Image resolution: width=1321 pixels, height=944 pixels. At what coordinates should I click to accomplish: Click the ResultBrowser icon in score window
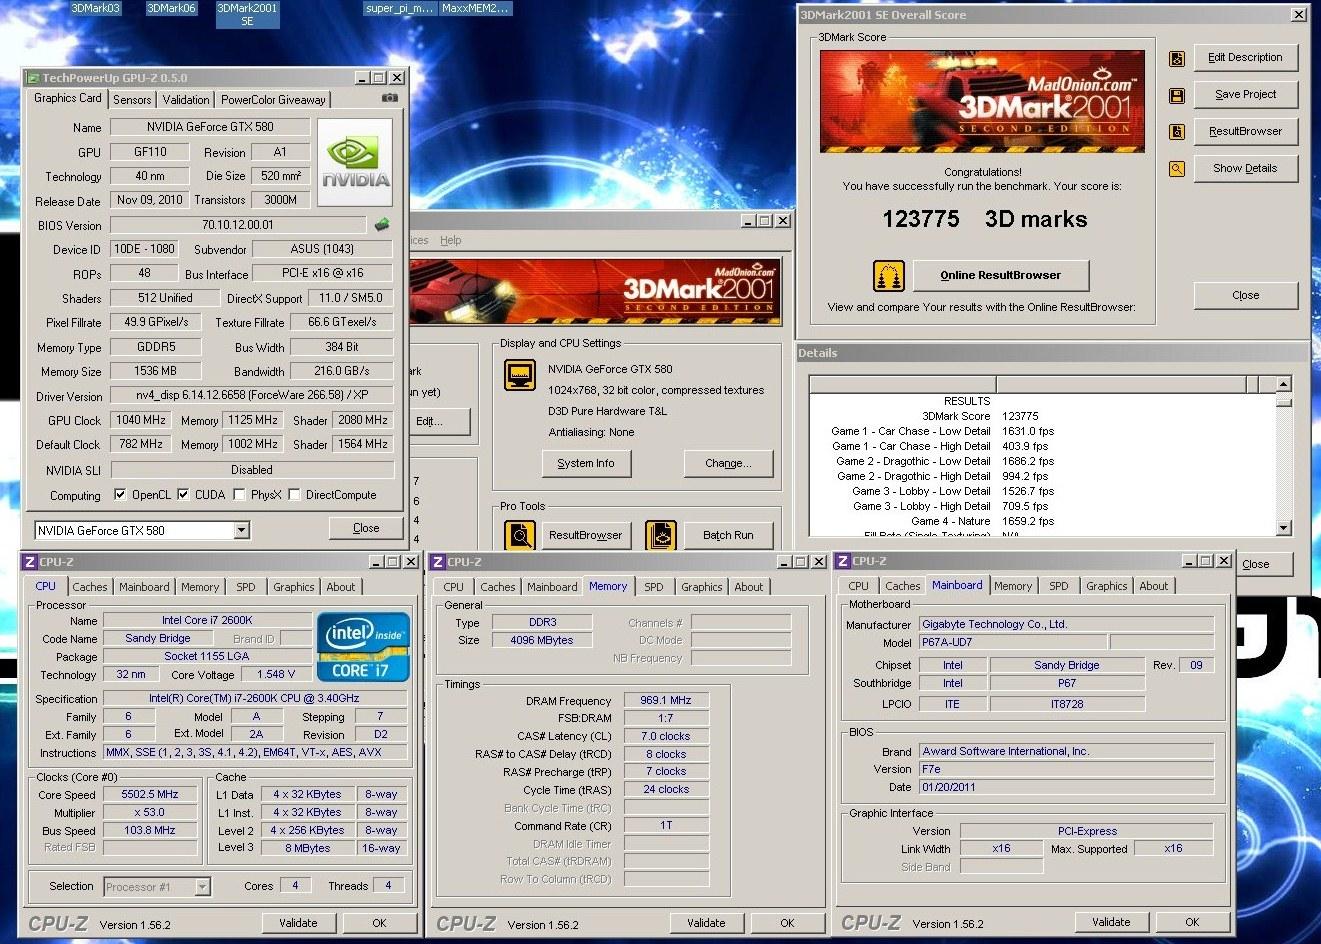(1177, 132)
